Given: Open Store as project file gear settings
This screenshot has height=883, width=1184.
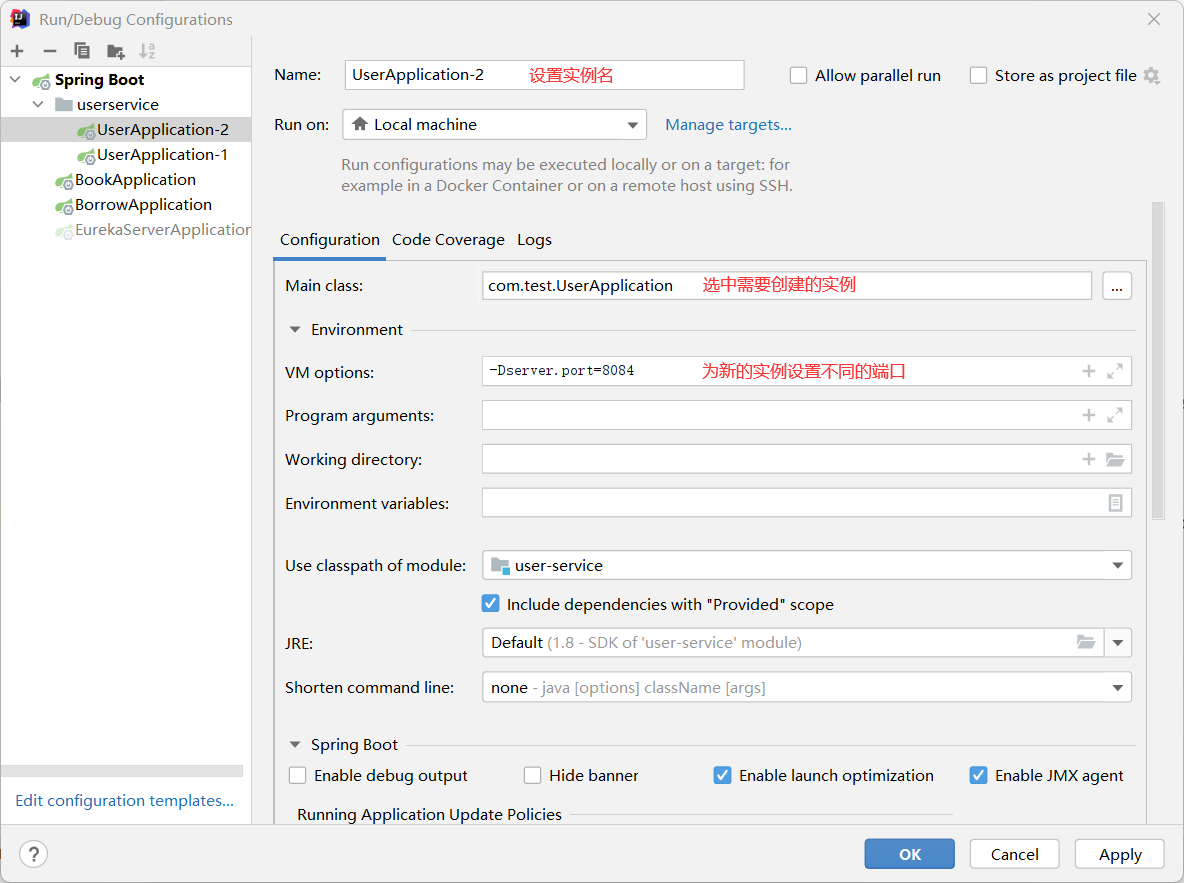Looking at the screenshot, I should [x=1152, y=76].
